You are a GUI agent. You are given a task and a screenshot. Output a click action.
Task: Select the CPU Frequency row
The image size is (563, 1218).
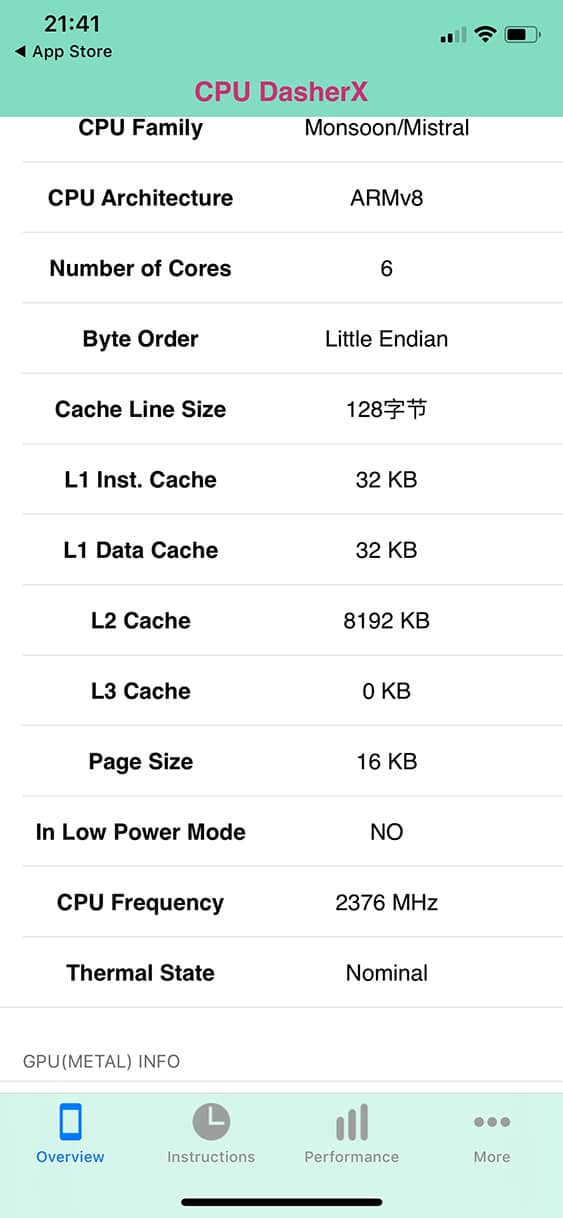click(281, 902)
